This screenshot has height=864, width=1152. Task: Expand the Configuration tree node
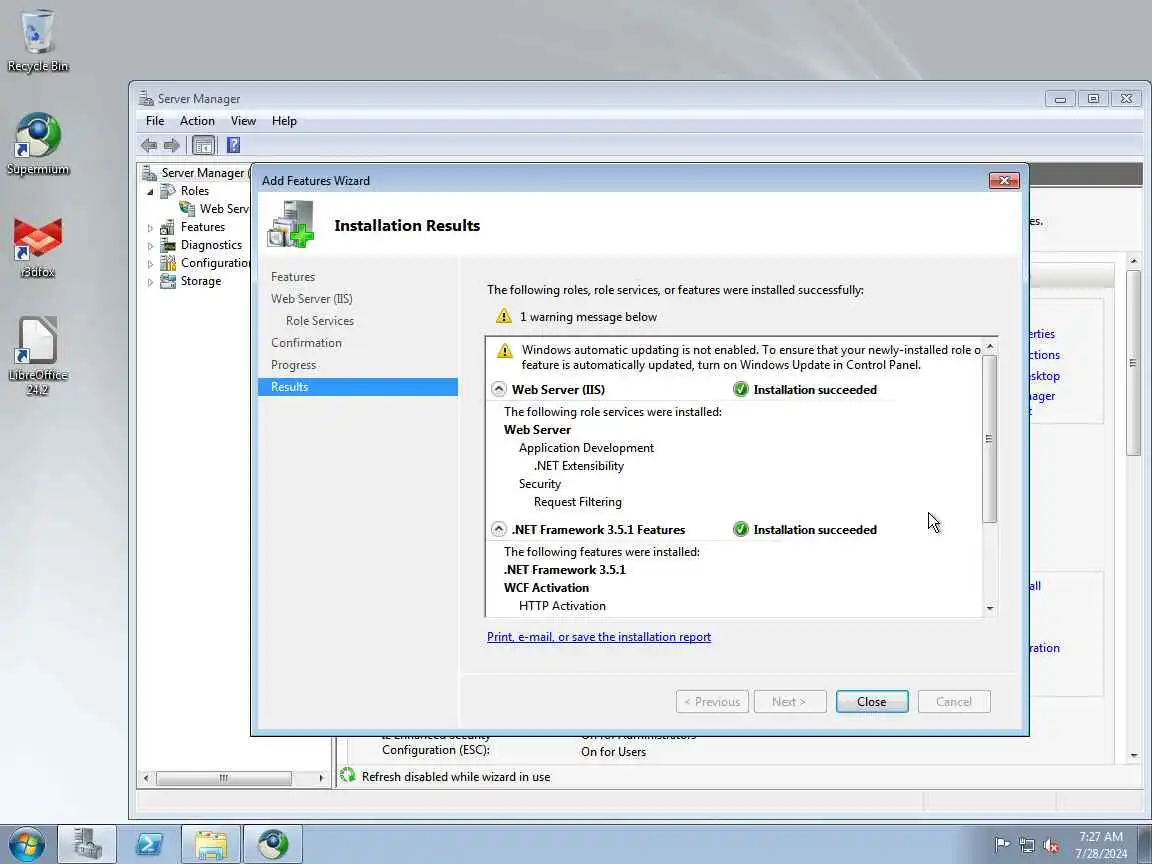coord(150,264)
